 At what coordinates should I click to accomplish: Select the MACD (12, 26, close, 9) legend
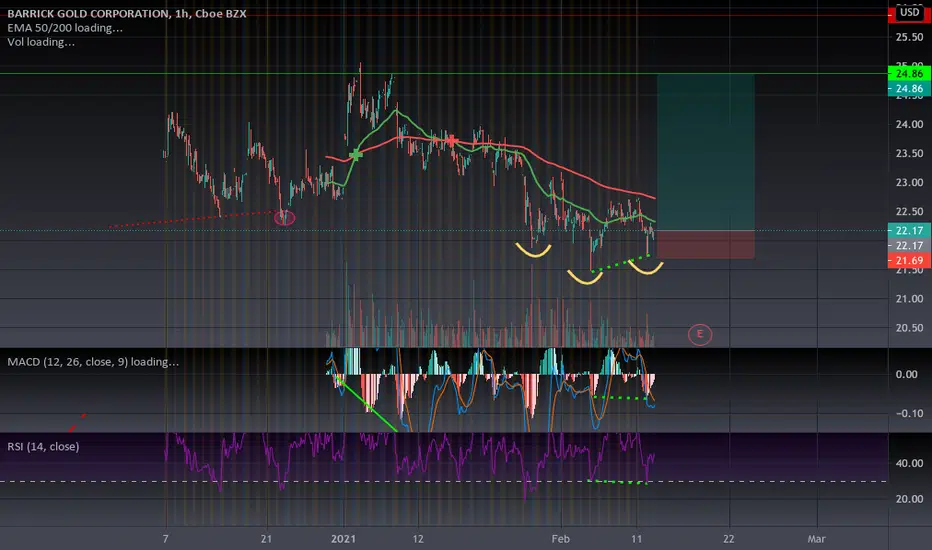click(x=93, y=362)
